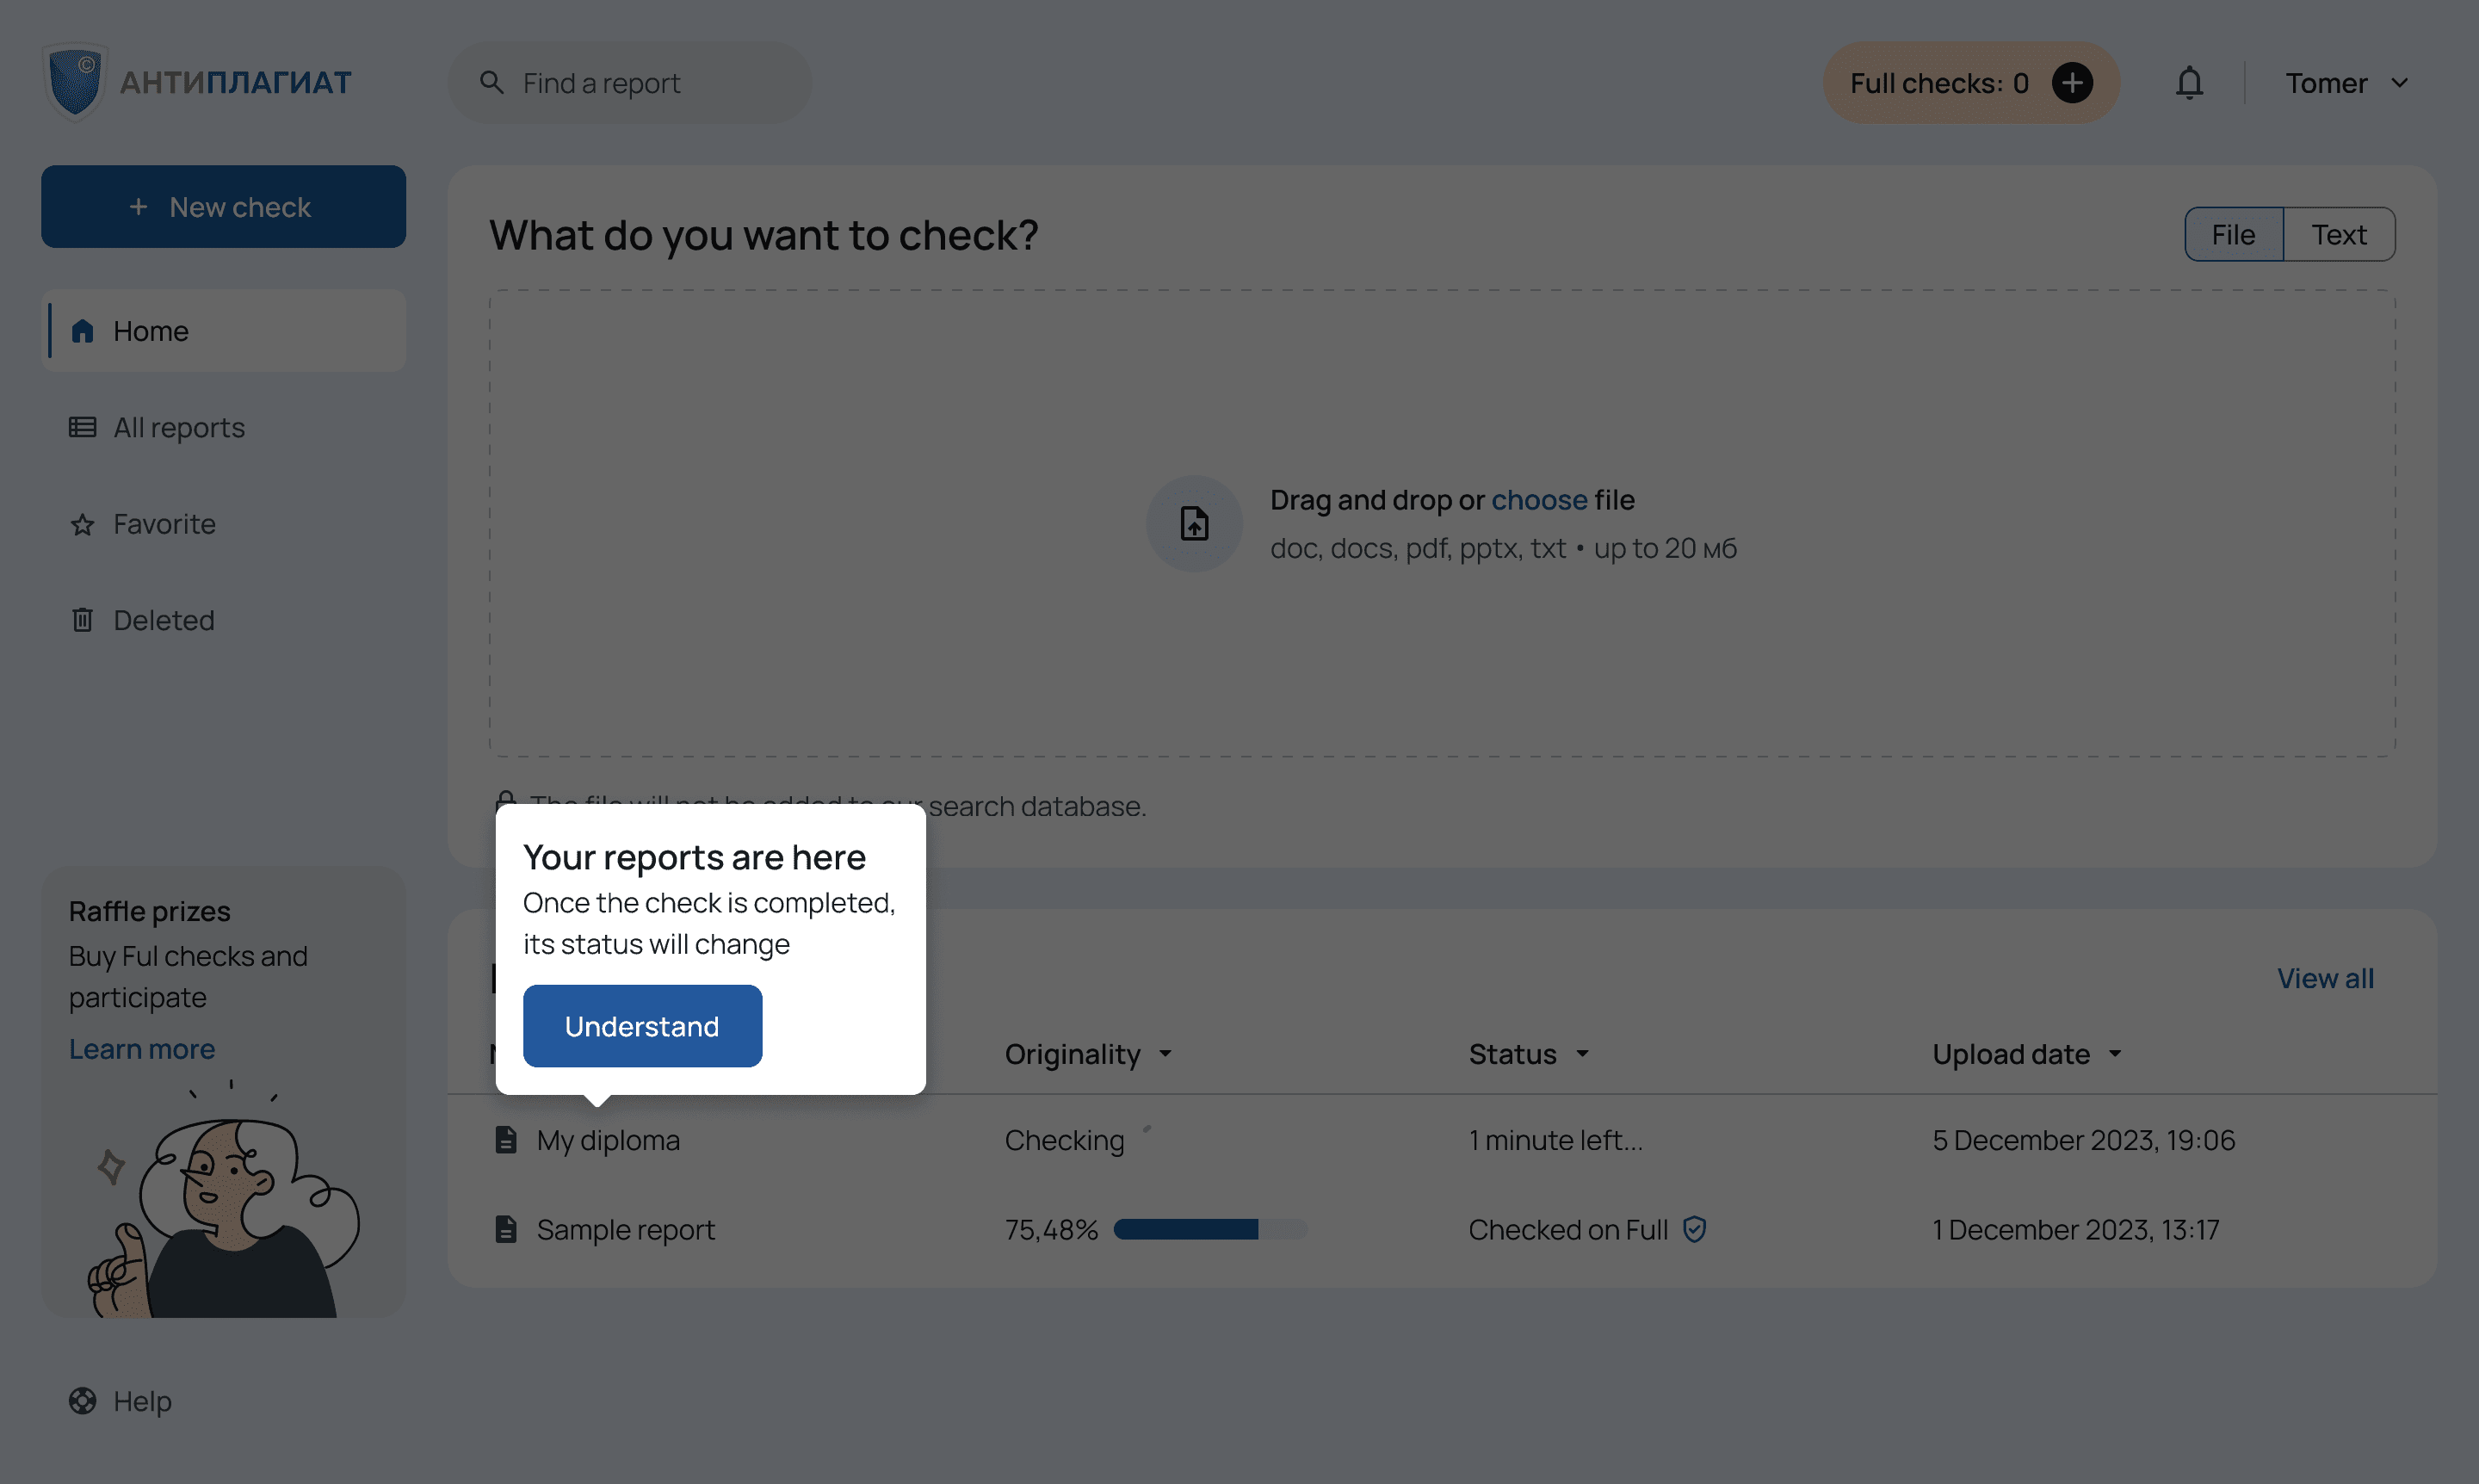Open All reports in sidebar
Image resolution: width=2479 pixels, height=1484 pixels.
pyautogui.click(x=179, y=428)
